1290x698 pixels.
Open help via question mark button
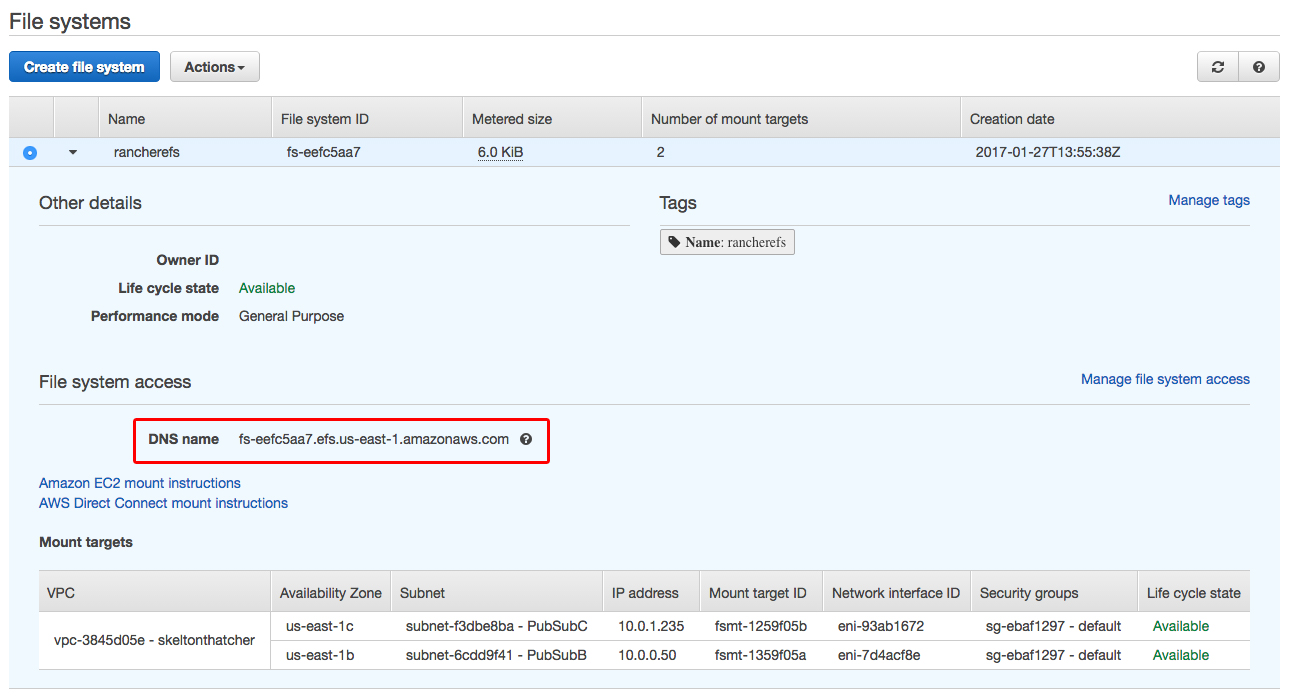[x=1258, y=67]
